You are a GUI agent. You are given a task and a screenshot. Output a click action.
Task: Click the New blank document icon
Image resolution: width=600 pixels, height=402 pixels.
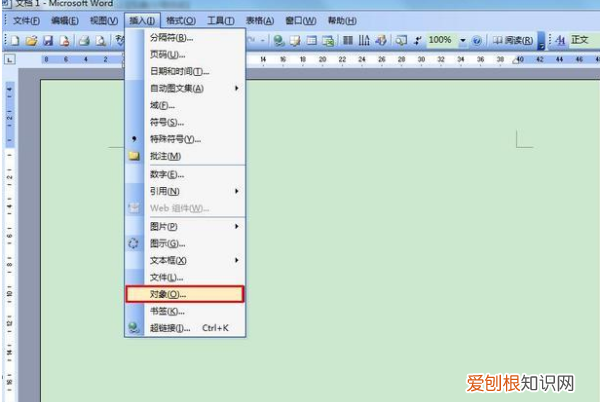15,41
